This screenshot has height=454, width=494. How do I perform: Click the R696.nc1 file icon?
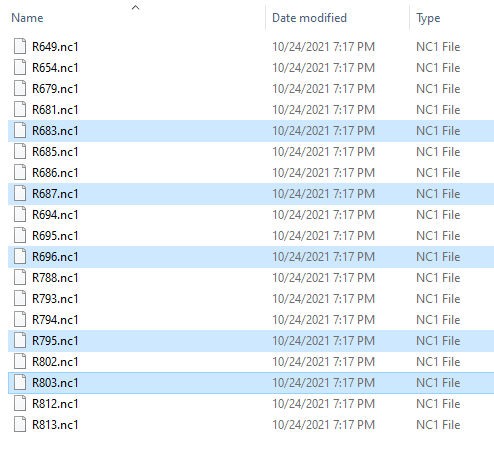point(20,256)
